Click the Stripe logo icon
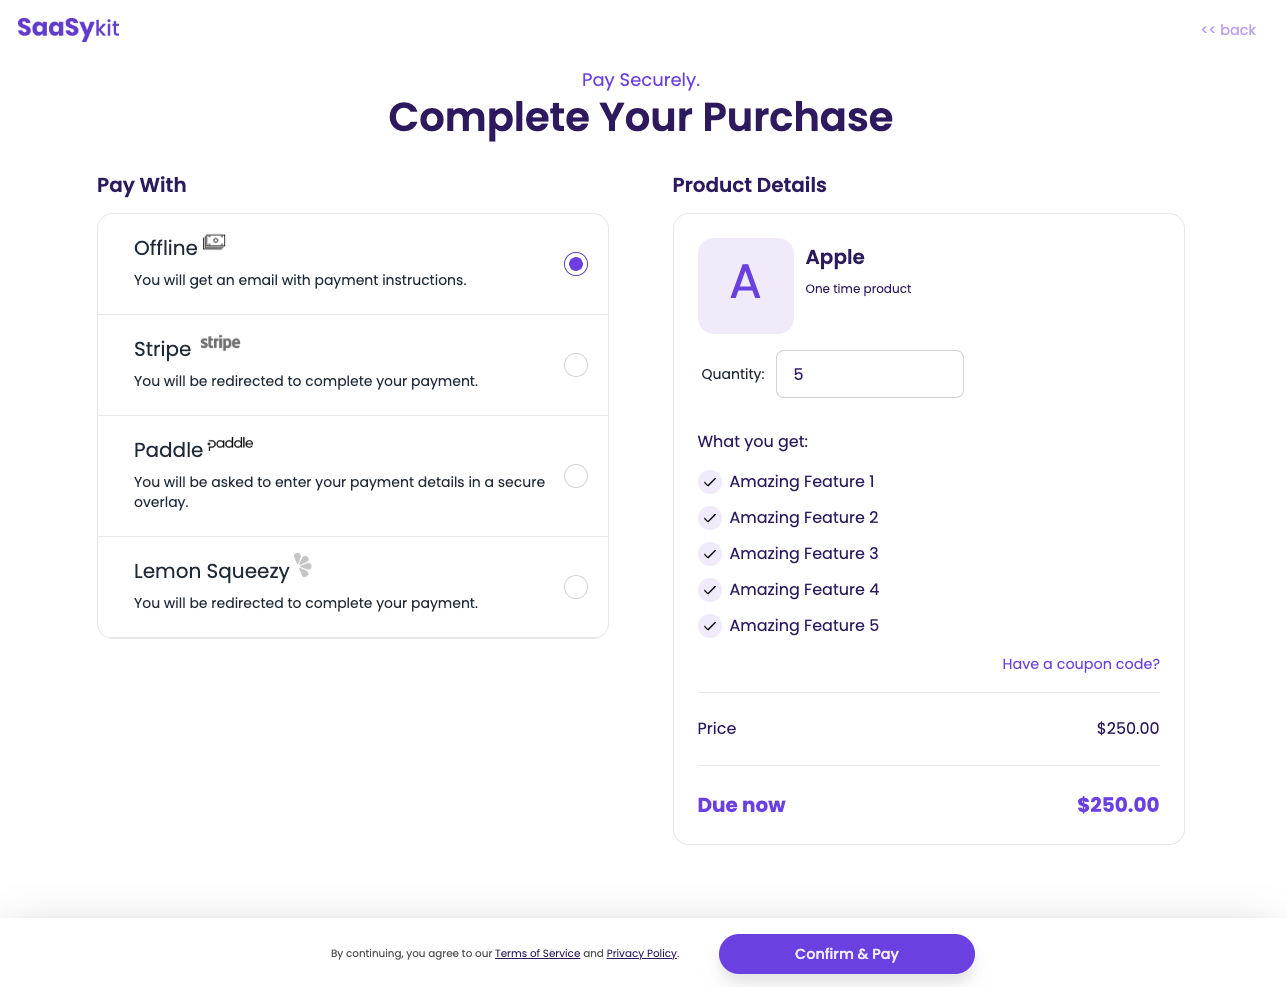Image resolution: width=1287 pixels, height=987 pixels. 220,343
